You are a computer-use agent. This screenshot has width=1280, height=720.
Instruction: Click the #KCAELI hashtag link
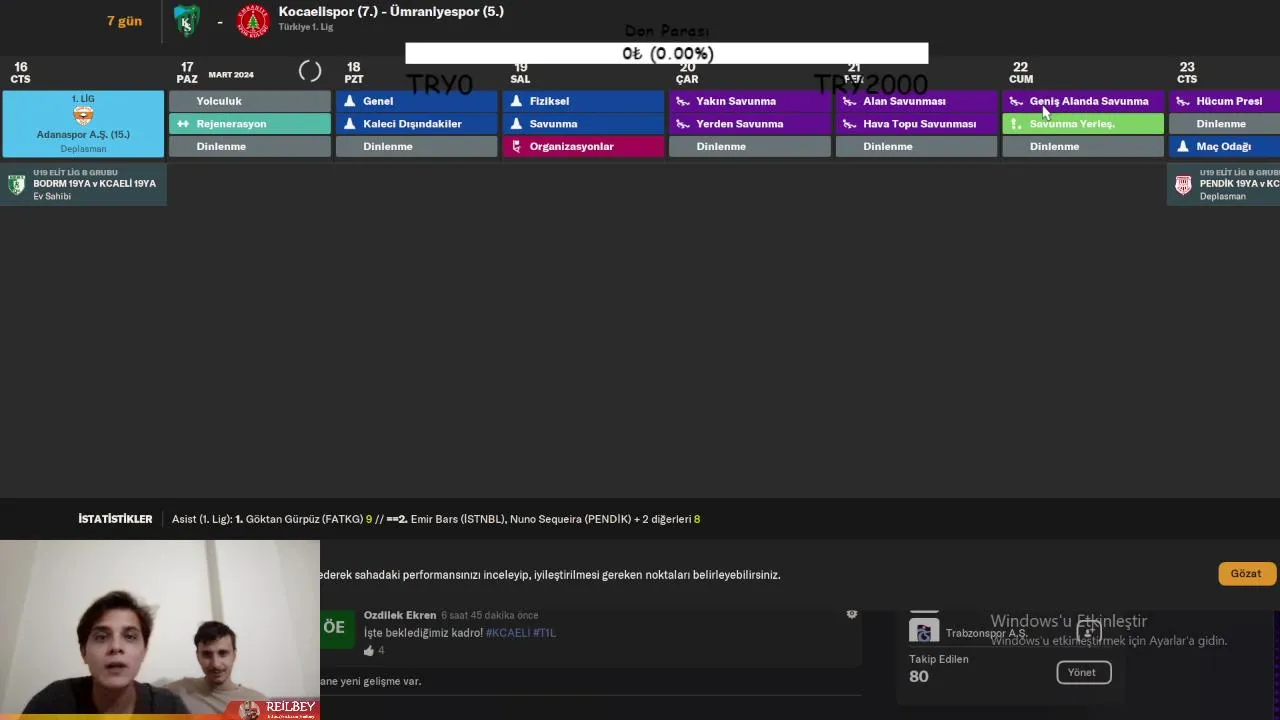[x=508, y=633]
